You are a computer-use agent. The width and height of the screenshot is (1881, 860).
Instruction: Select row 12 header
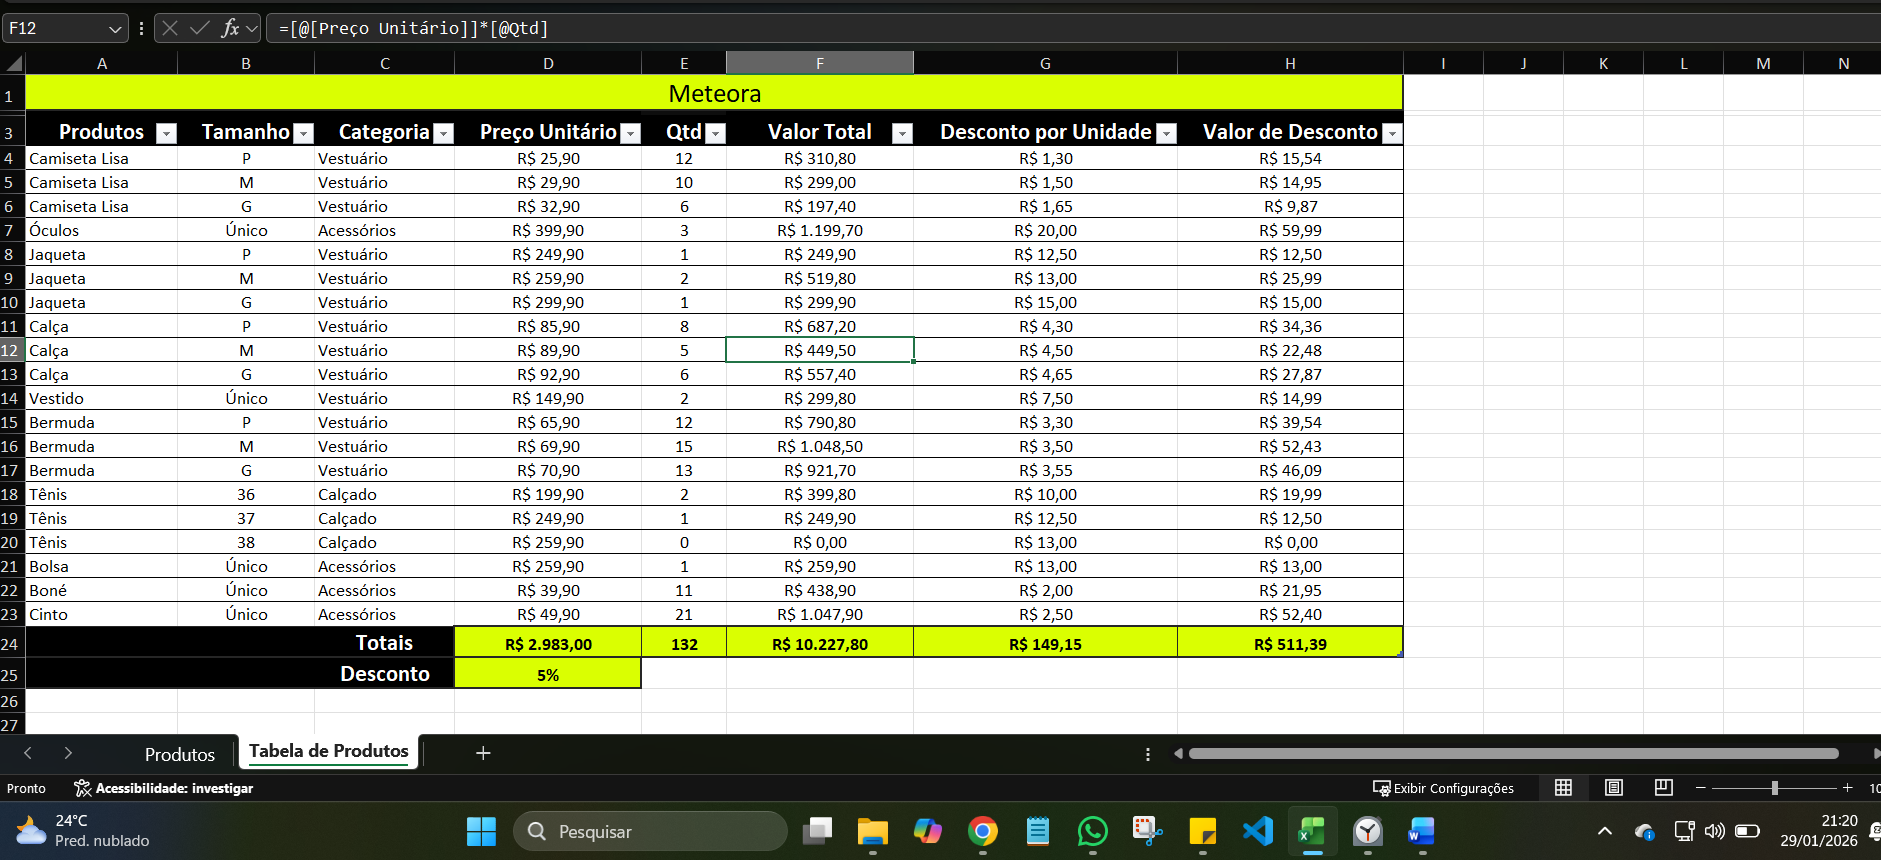(11, 350)
